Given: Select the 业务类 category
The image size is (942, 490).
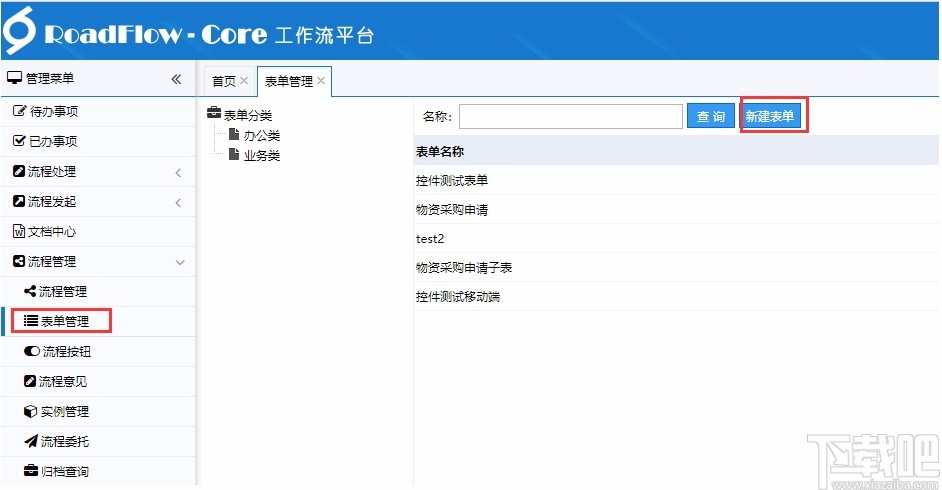Looking at the screenshot, I should click(x=261, y=156).
